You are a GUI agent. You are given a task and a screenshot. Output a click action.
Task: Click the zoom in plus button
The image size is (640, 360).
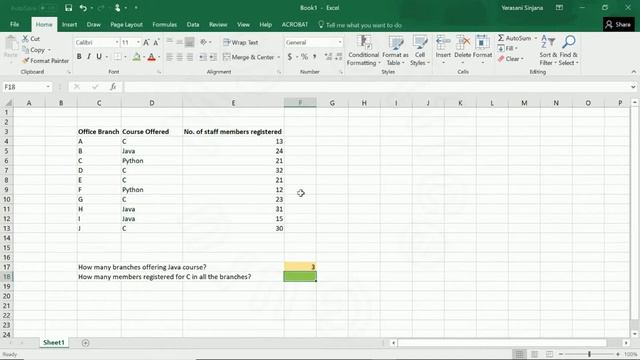click(618, 354)
